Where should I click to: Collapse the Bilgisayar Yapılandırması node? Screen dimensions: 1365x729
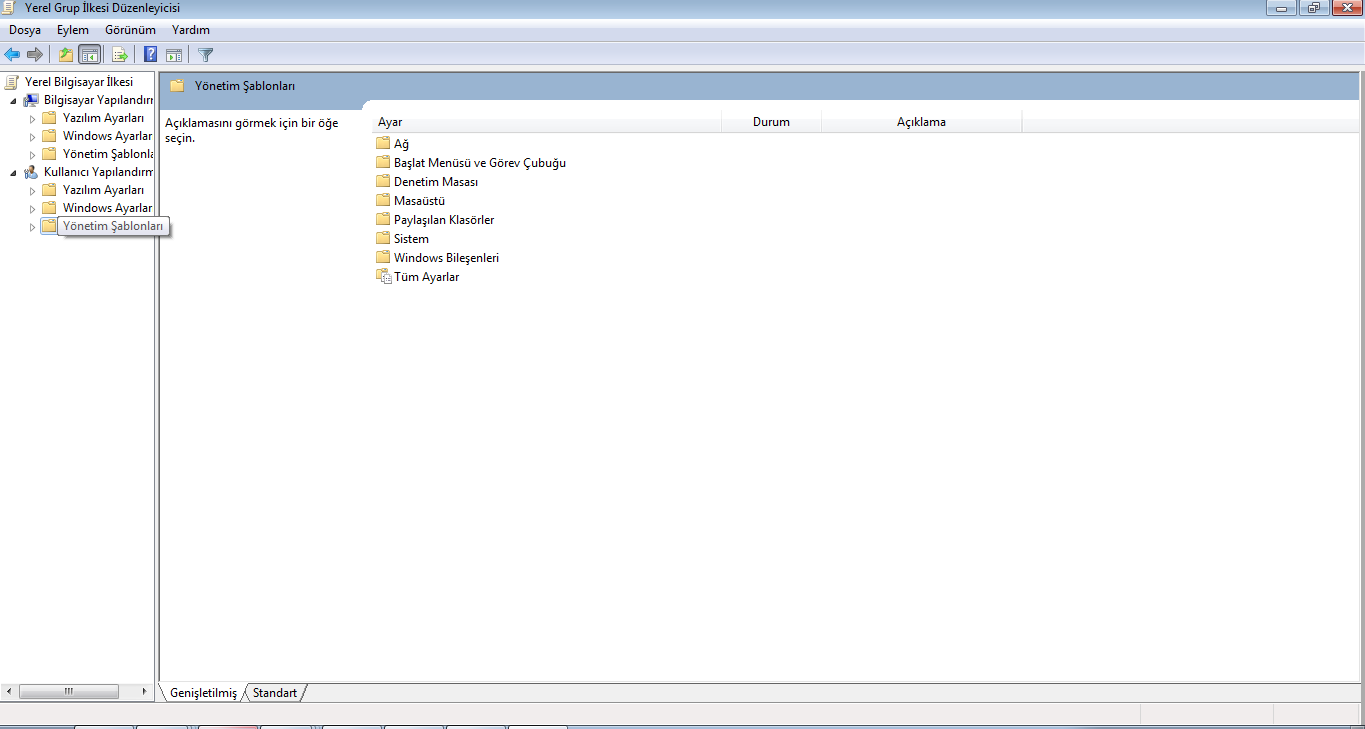click(x=13, y=100)
